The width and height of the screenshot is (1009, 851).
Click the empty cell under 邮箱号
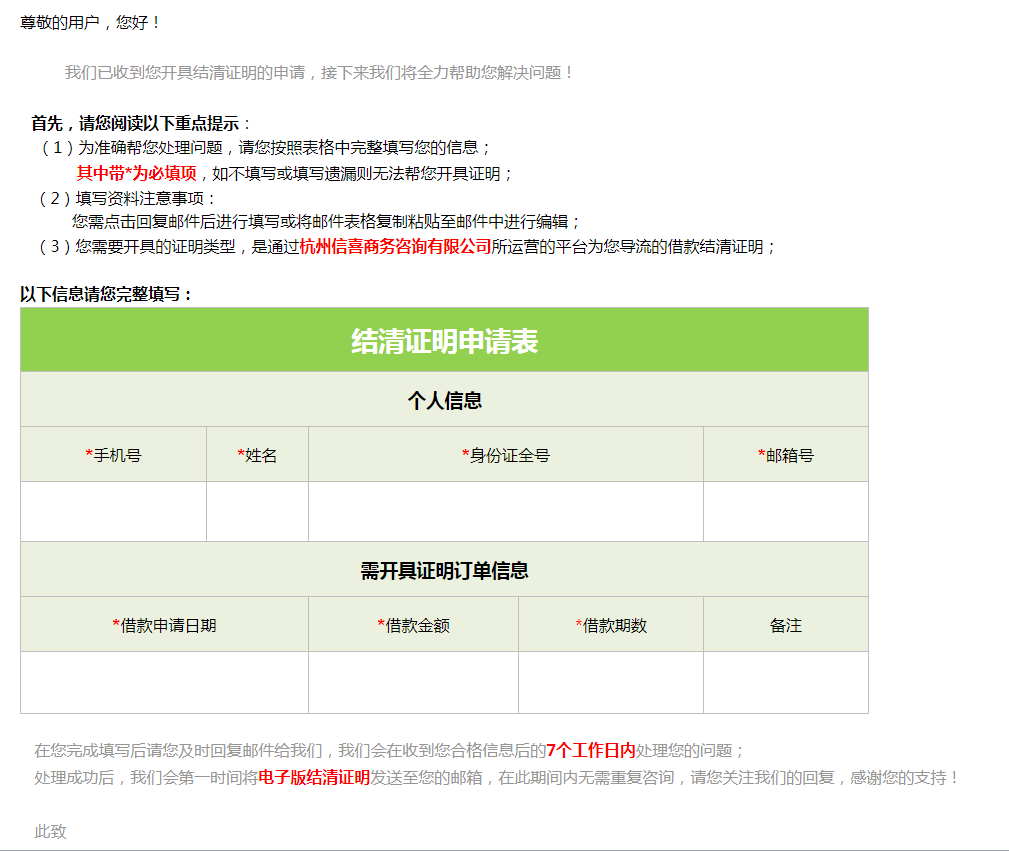coord(786,511)
